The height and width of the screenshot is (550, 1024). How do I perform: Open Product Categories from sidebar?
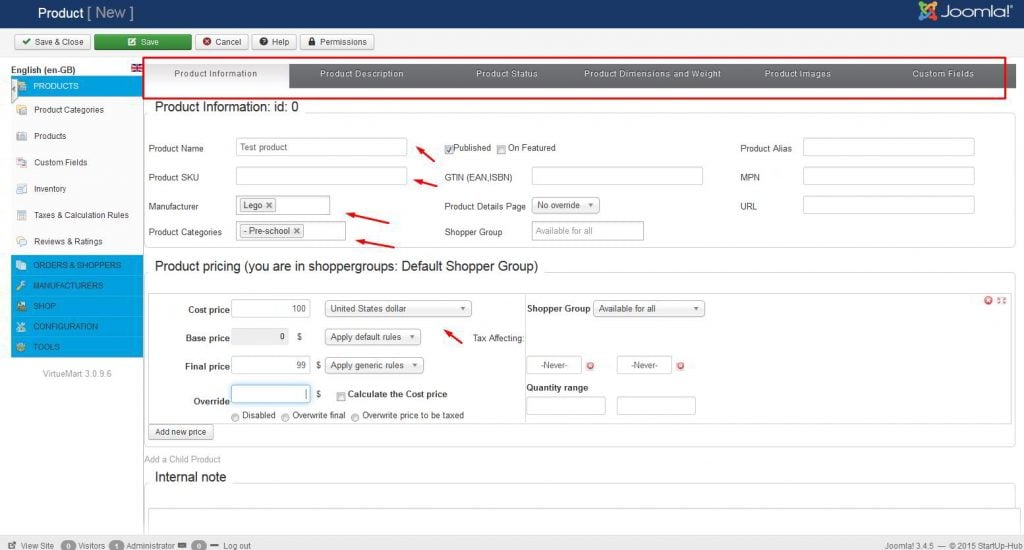coord(68,110)
